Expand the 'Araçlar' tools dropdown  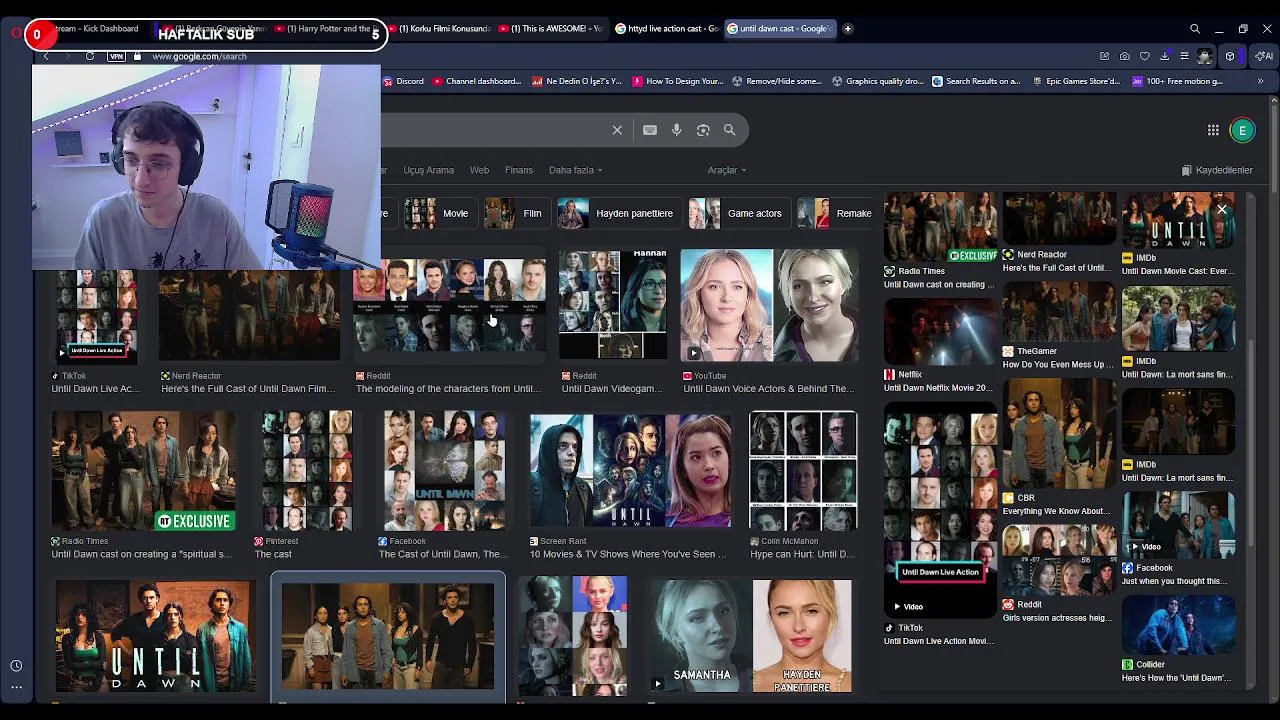pos(727,170)
